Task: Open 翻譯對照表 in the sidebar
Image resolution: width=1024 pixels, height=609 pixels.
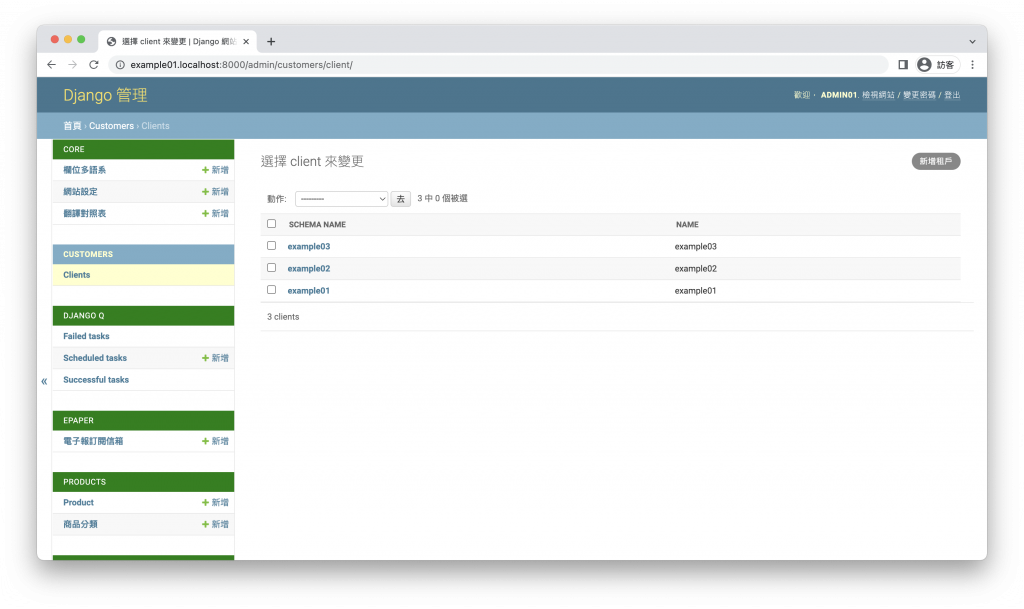Action: click(84, 213)
